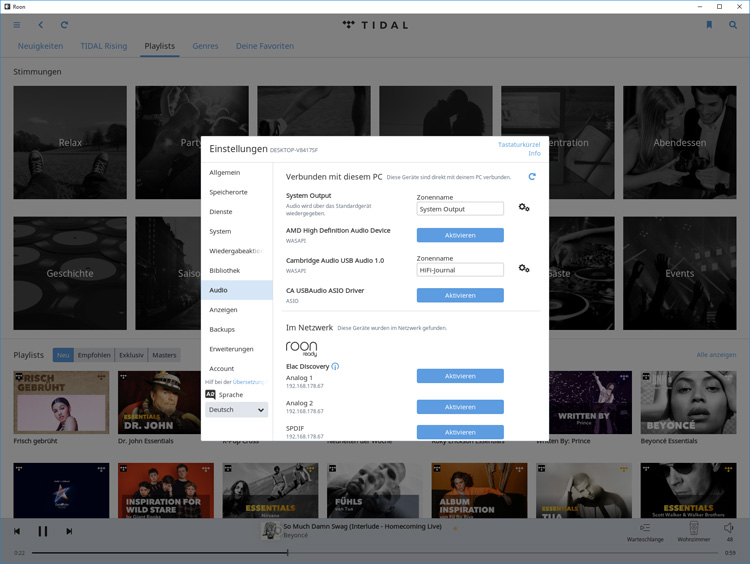Open the System settings section

point(237,232)
